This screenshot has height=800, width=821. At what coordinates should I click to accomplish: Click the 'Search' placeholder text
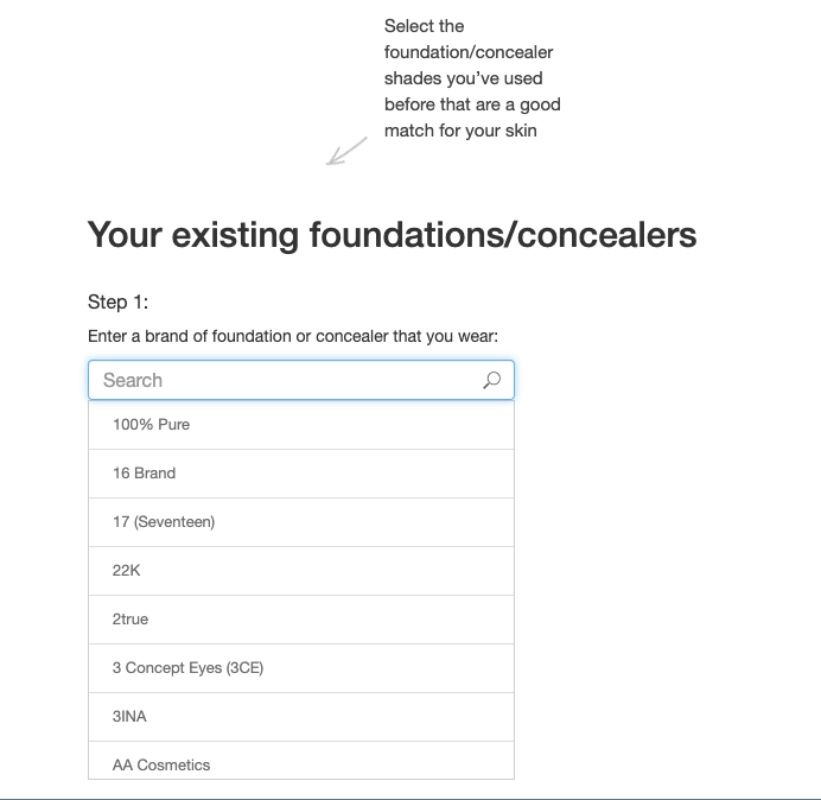[132, 380]
